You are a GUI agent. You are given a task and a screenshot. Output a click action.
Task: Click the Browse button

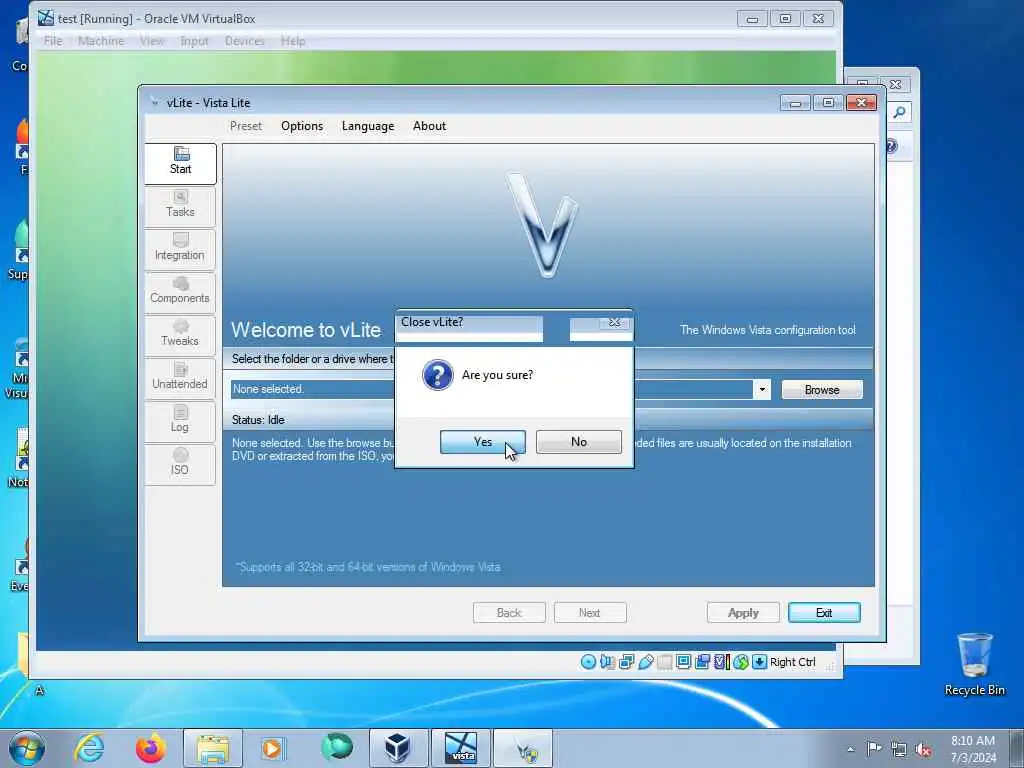coord(822,390)
